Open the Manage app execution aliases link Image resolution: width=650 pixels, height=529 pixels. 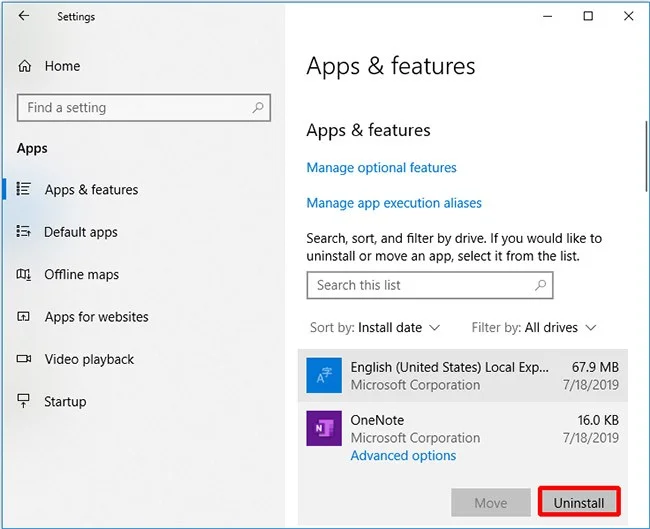pos(394,203)
